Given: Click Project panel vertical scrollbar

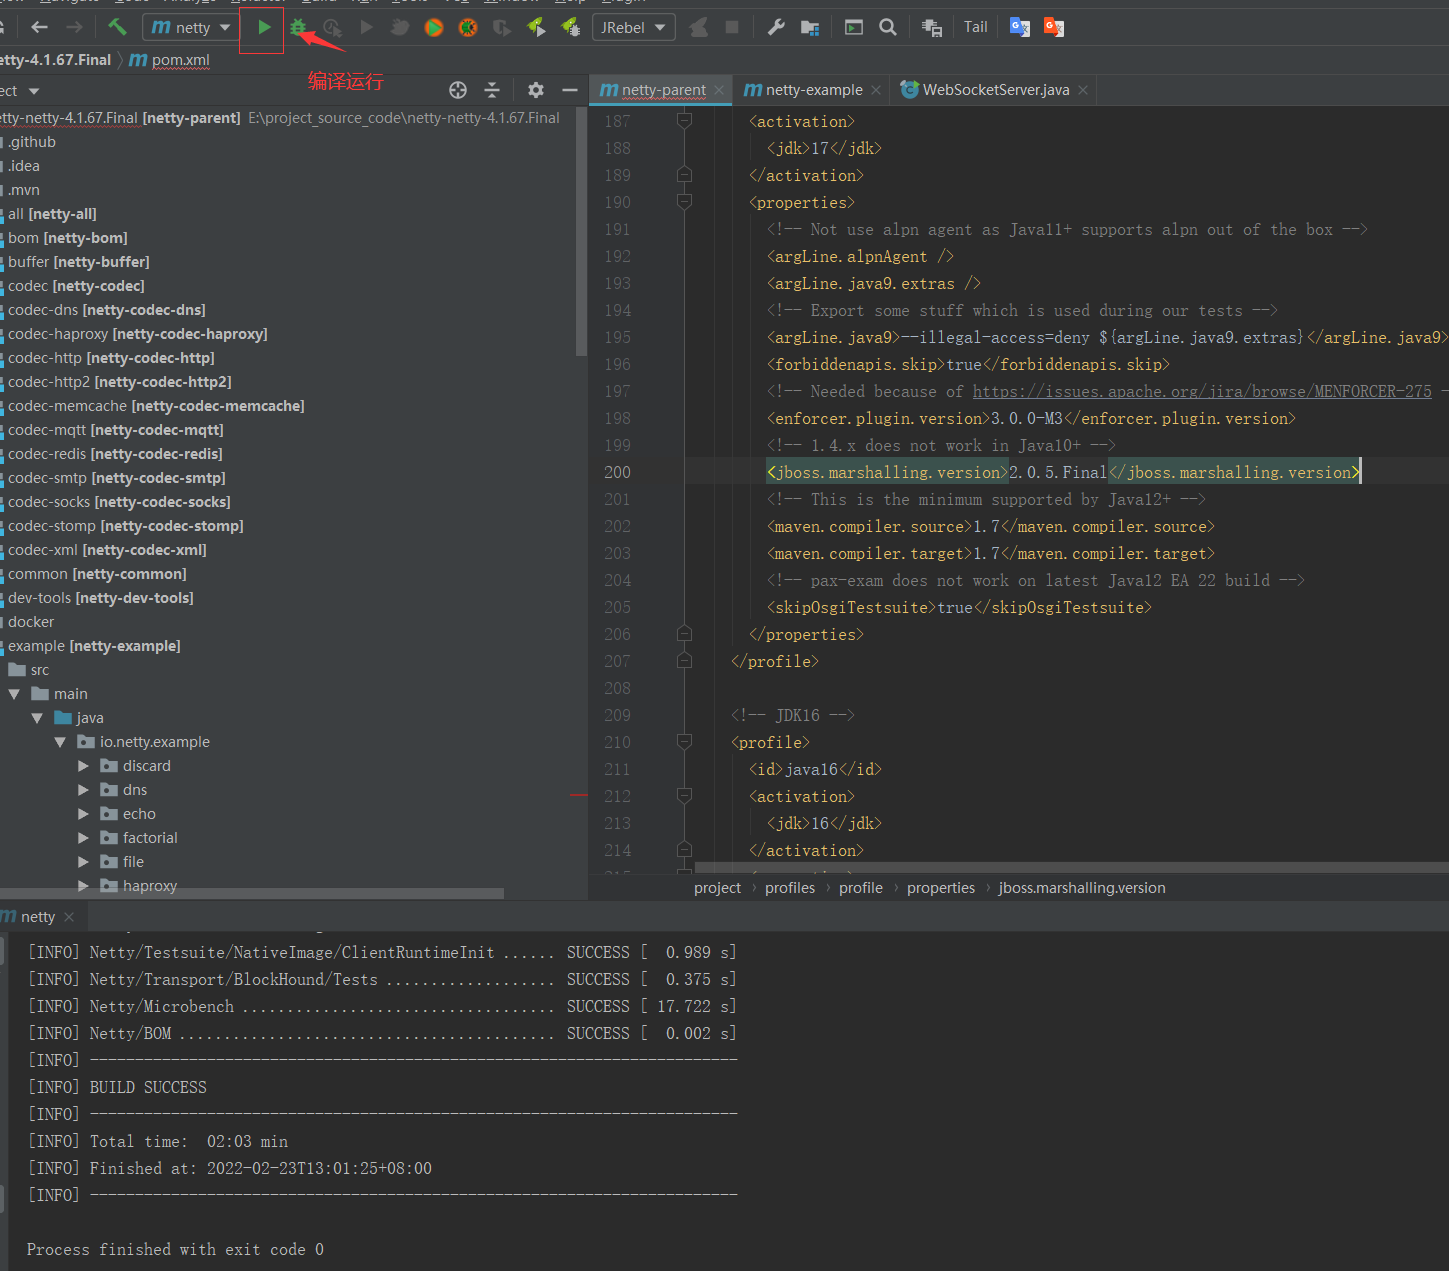Looking at the screenshot, I should coord(582,232).
